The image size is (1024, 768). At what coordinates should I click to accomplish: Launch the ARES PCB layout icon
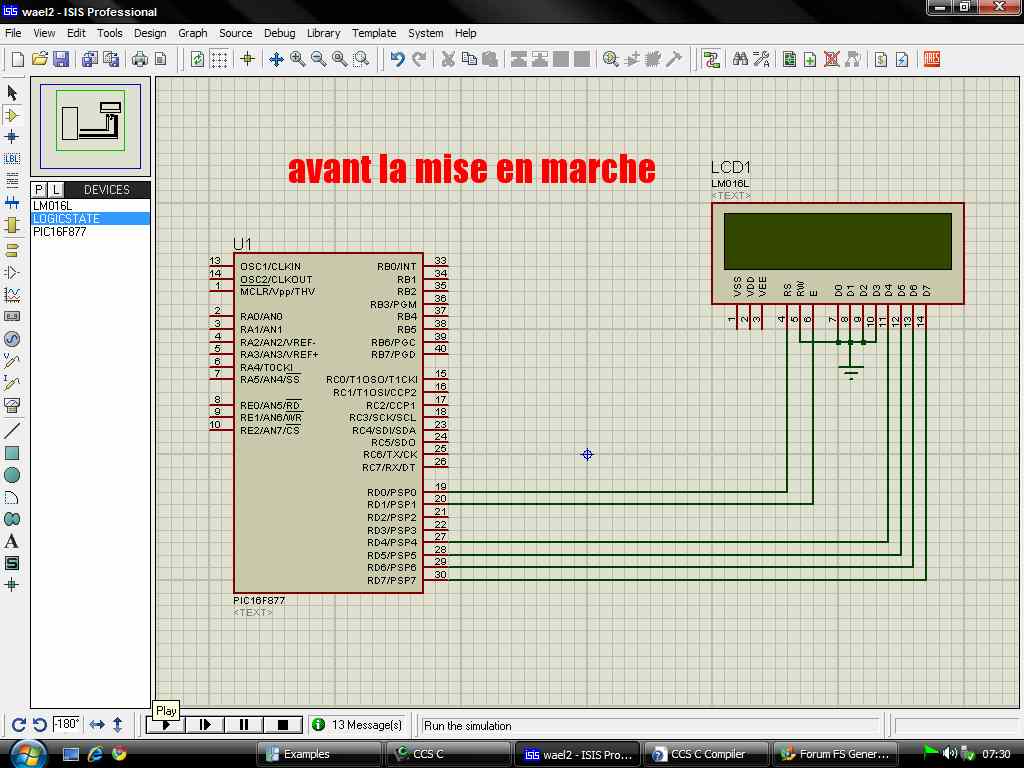[932, 59]
